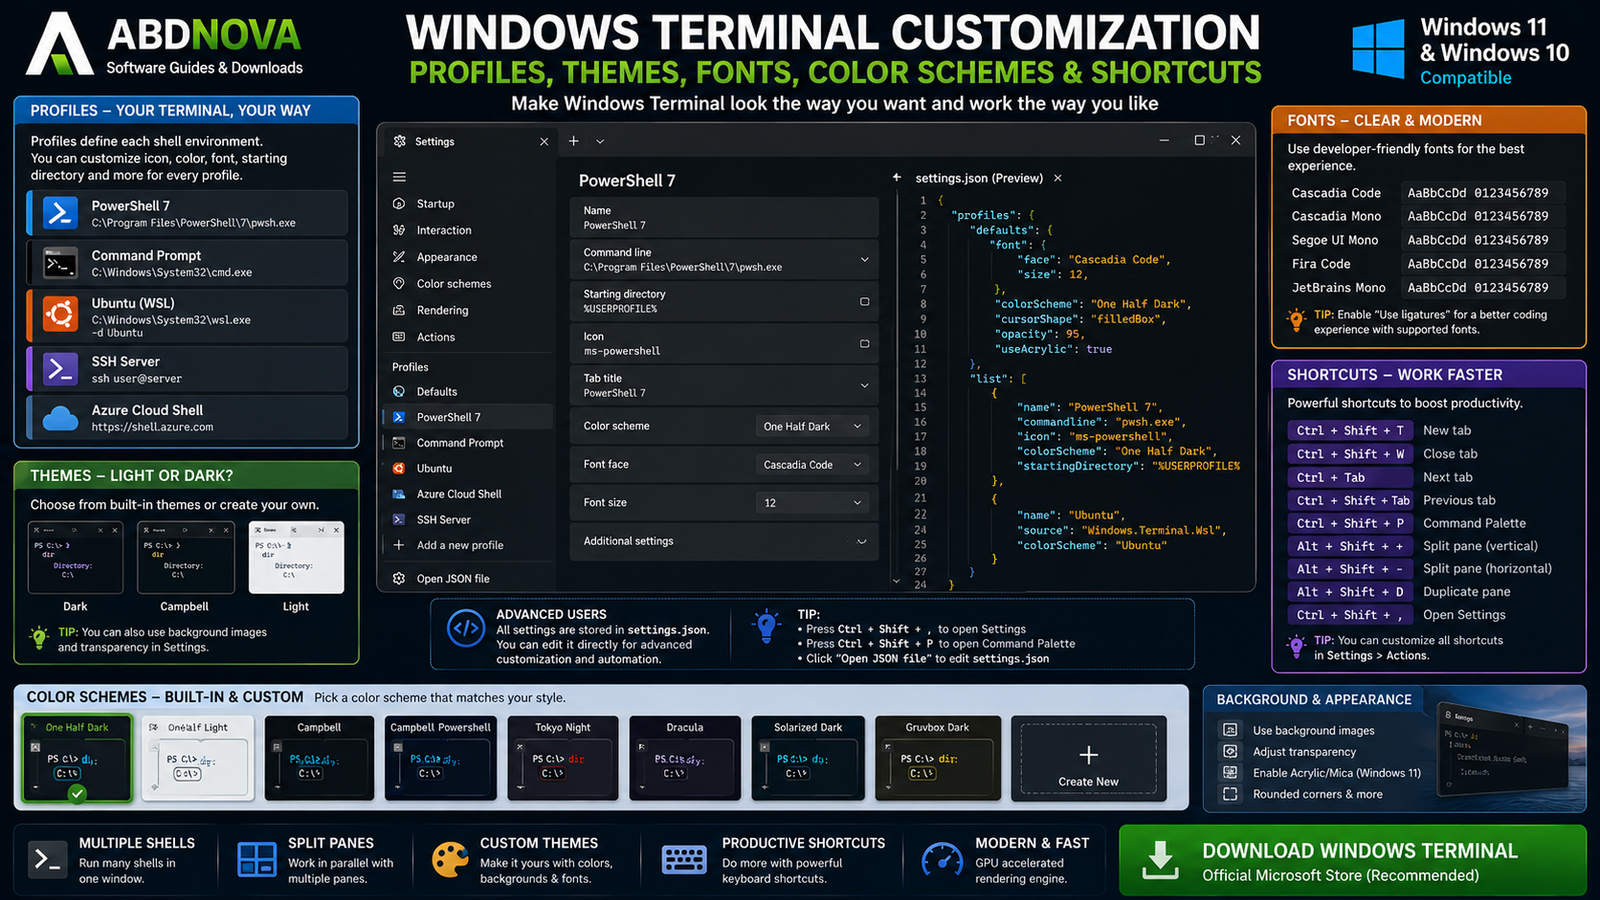This screenshot has width=1600, height=900.
Task: Click the Productive Shortcuts keyboard icon
Action: tap(684, 859)
